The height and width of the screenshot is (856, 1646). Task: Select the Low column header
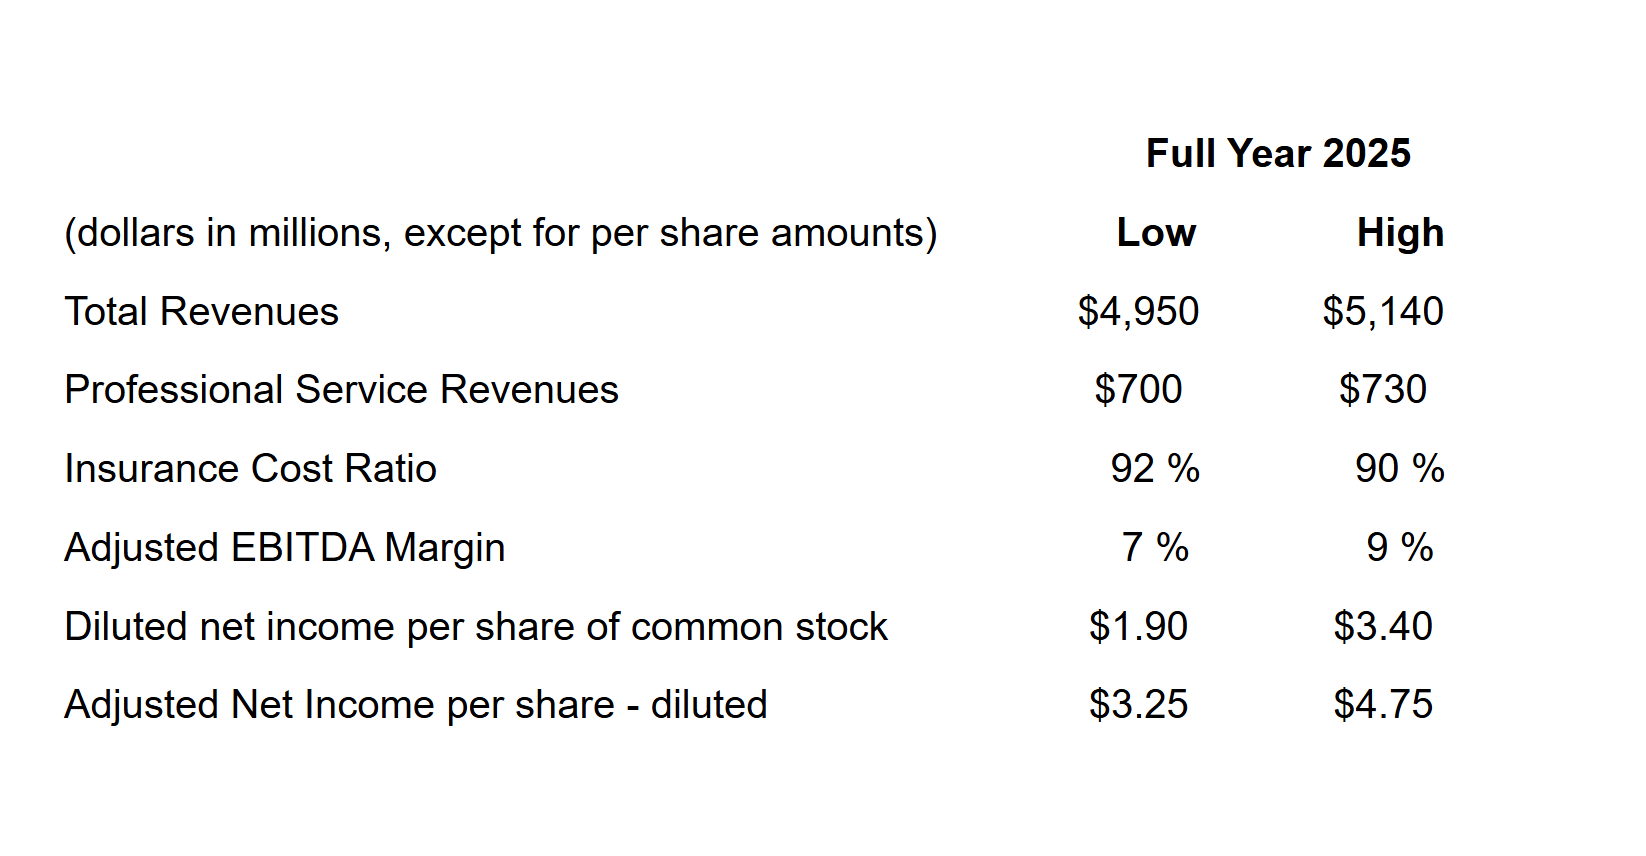click(x=1156, y=233)
